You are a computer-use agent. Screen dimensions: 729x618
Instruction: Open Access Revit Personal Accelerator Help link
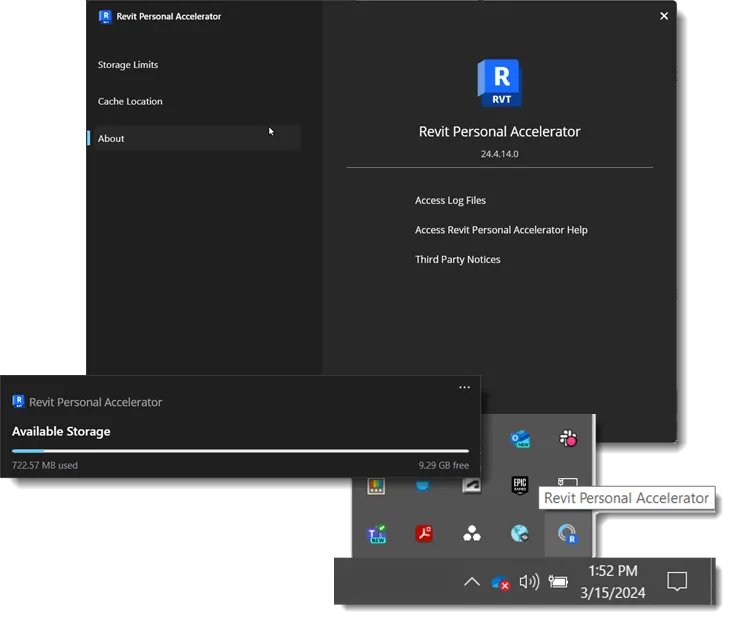click(501, 230)
